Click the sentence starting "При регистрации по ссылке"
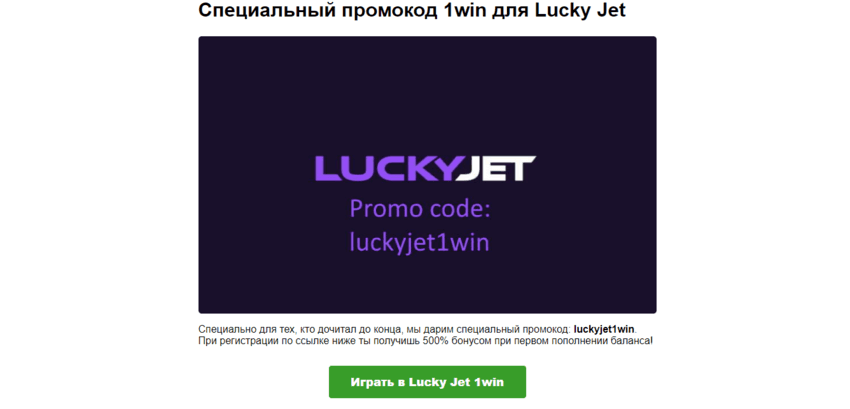Image resolution: width=850 pixels, height=409 pixels. 426,341
